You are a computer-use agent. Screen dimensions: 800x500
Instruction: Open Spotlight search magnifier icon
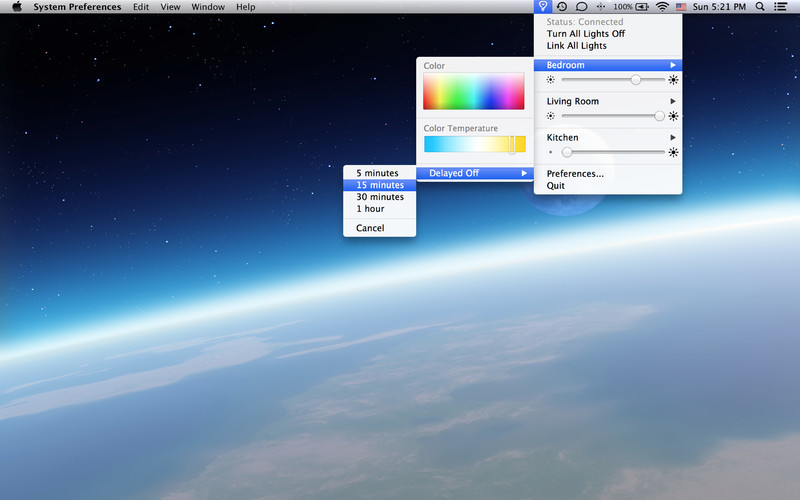(760, 7)
